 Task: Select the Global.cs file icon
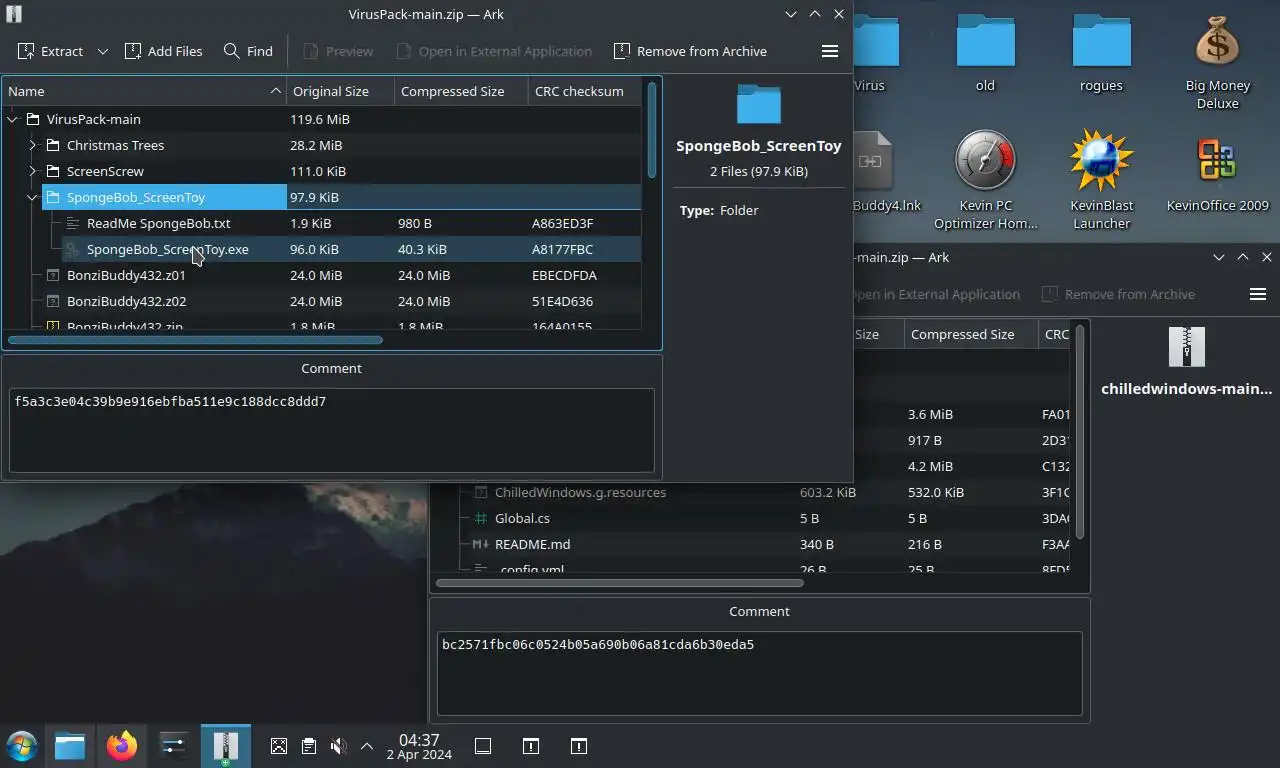point(481,518)
